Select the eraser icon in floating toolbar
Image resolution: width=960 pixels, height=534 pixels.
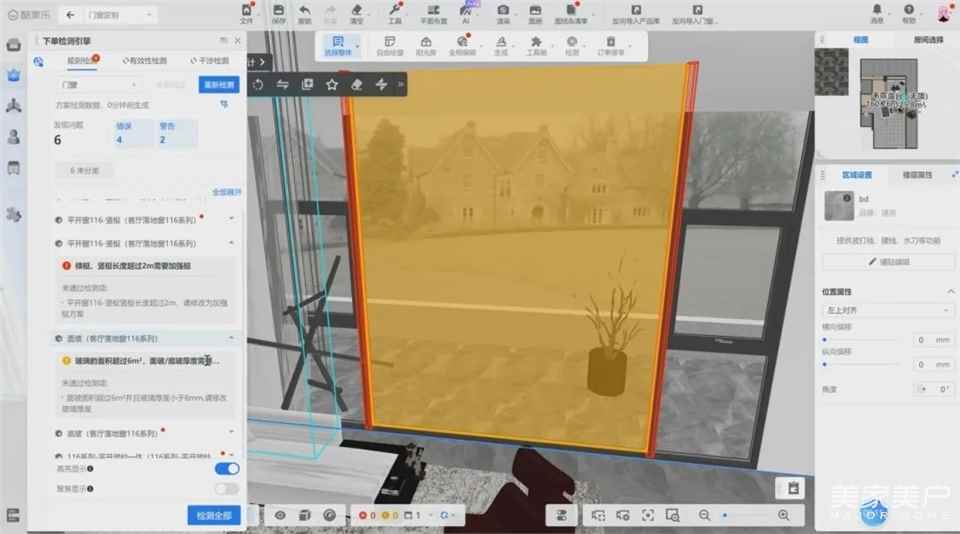[356, 85]
